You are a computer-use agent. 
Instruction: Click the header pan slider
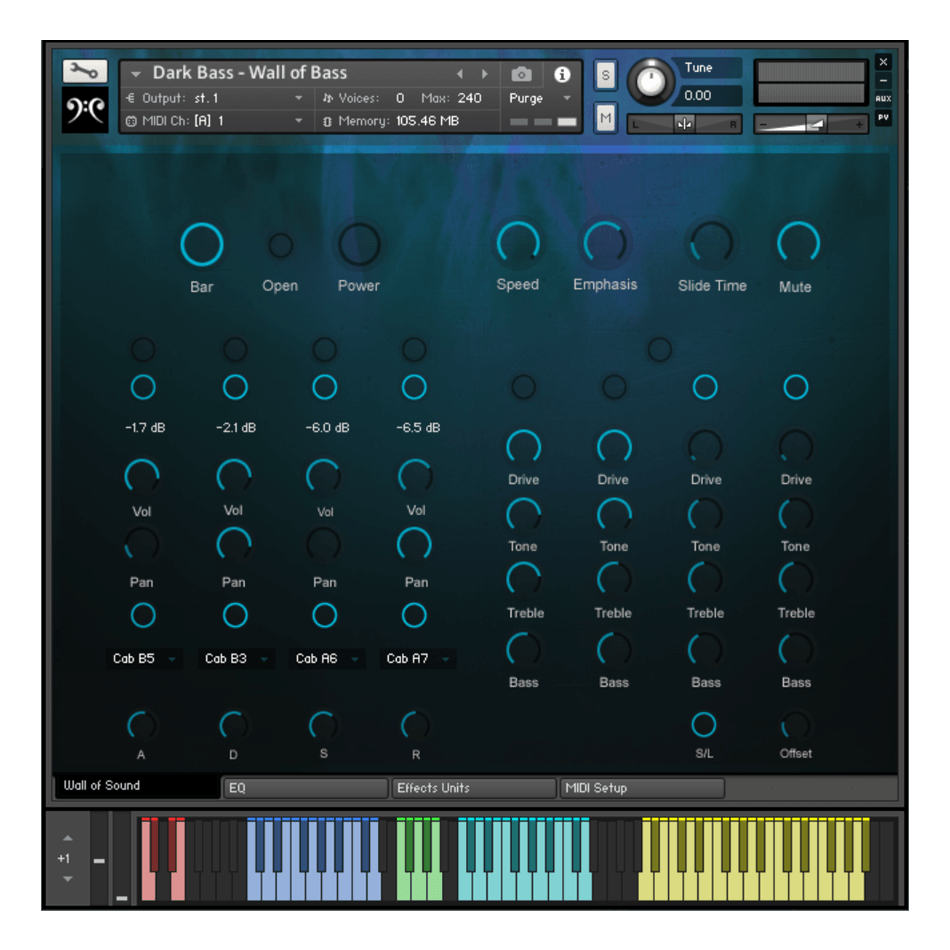684,124
